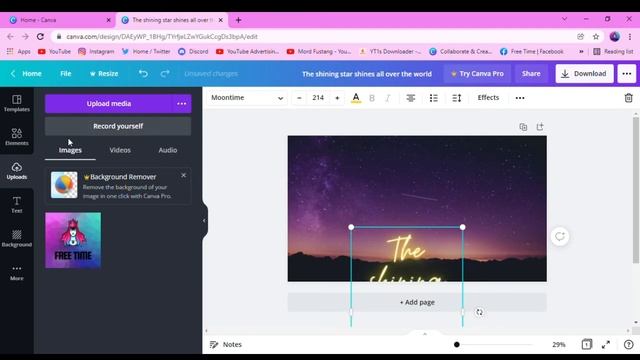Open the Elements panel in sidebar

(x=17, y=137)
